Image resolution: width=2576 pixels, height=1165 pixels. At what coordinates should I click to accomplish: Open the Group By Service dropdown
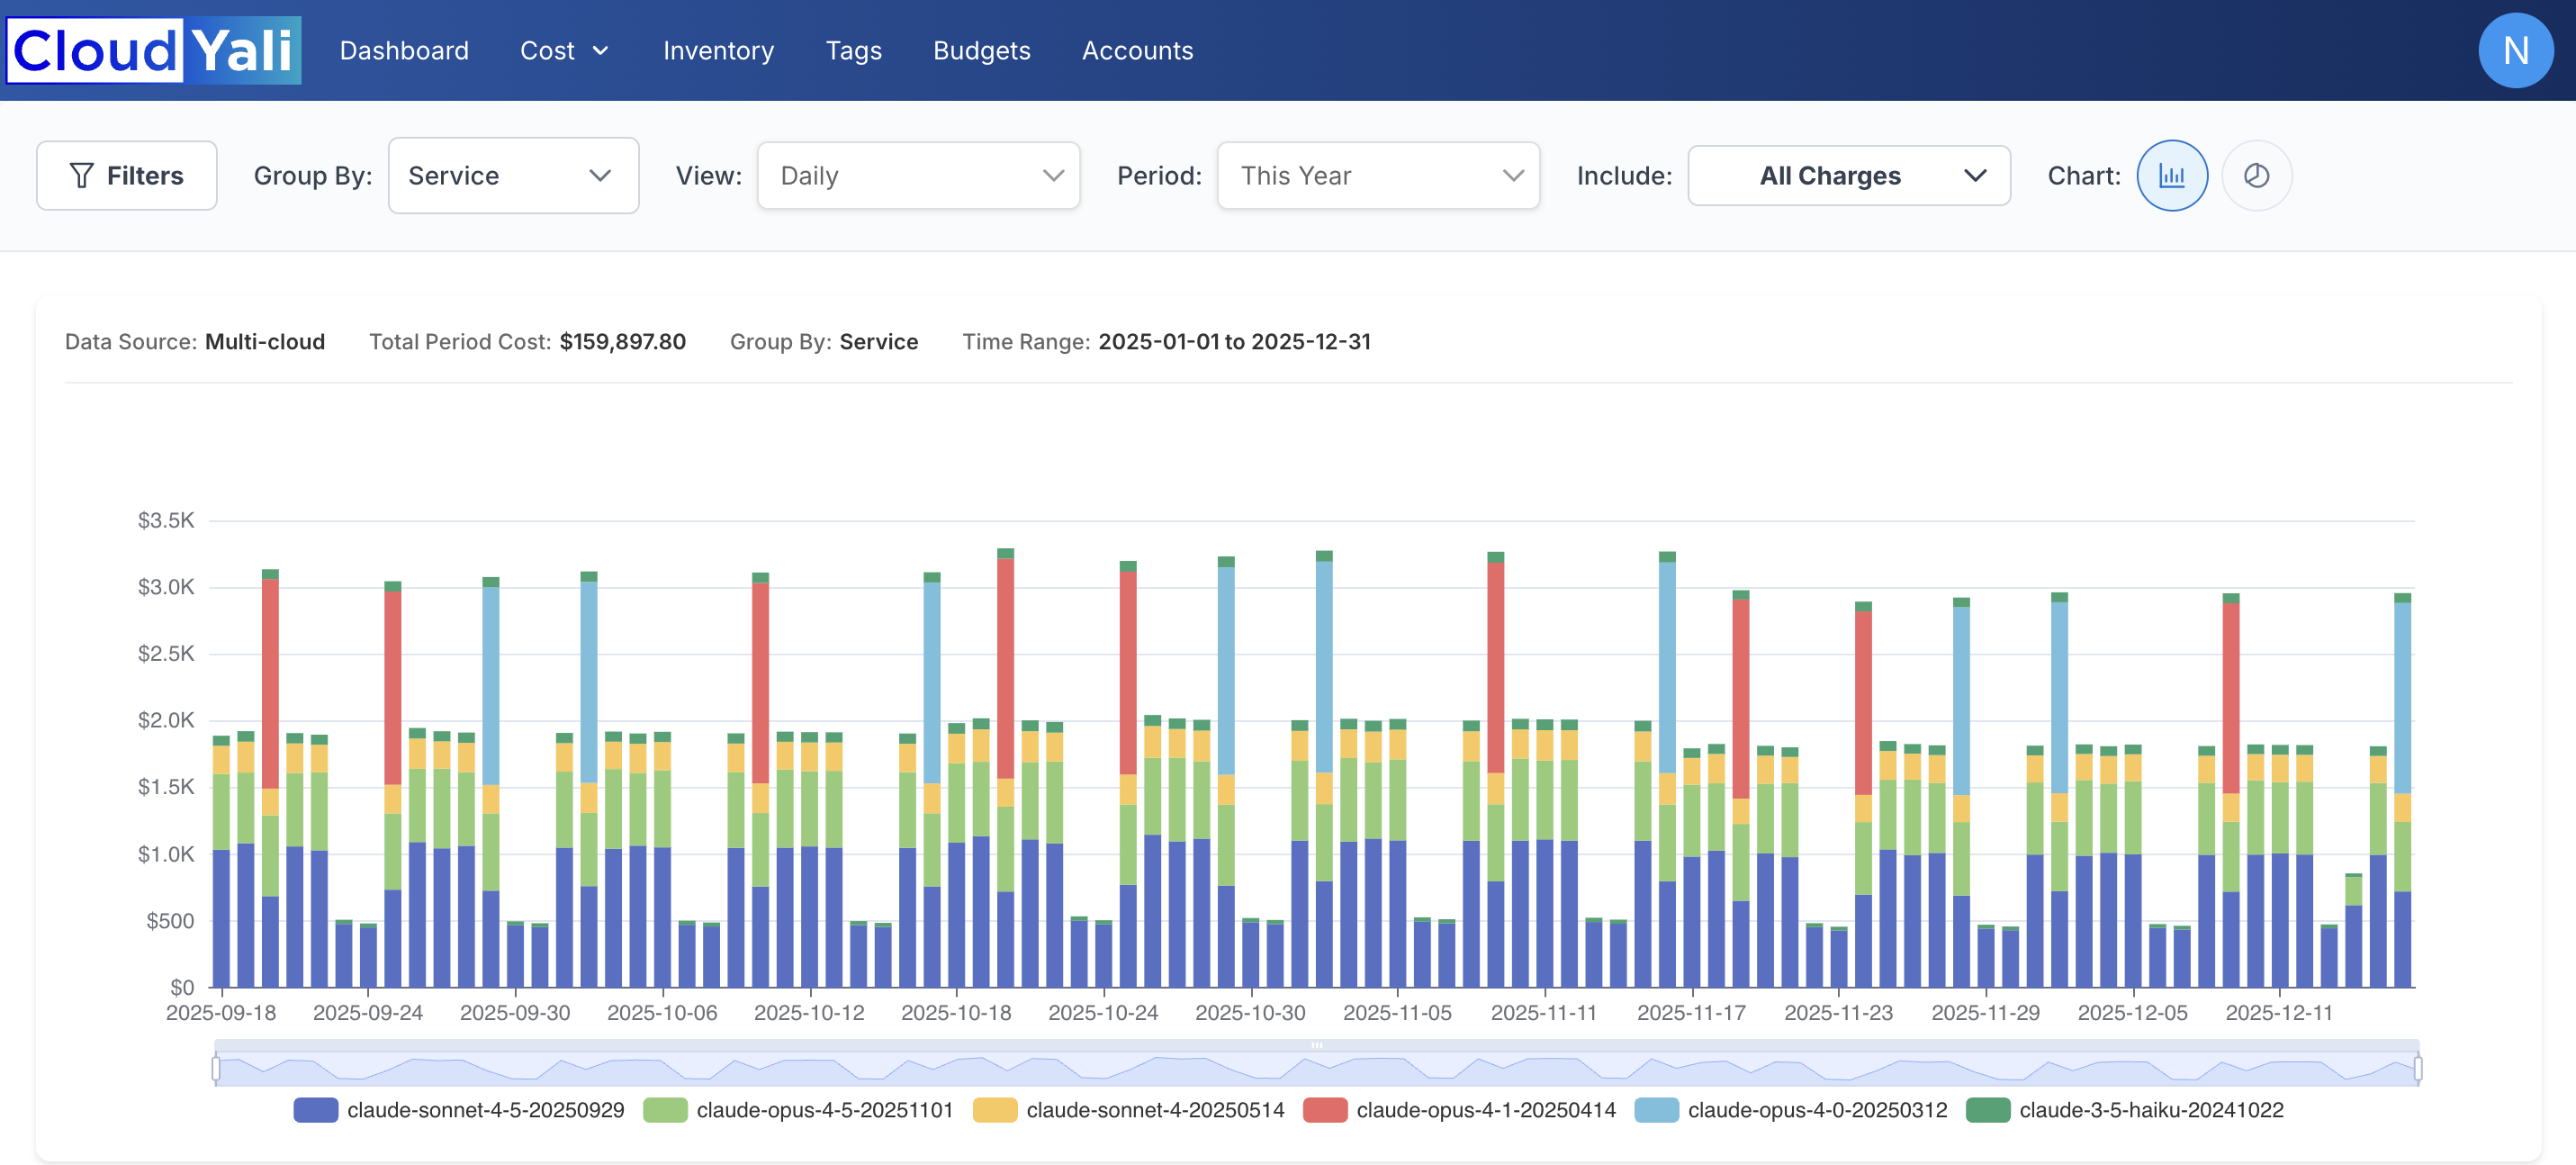pos(513,176)
